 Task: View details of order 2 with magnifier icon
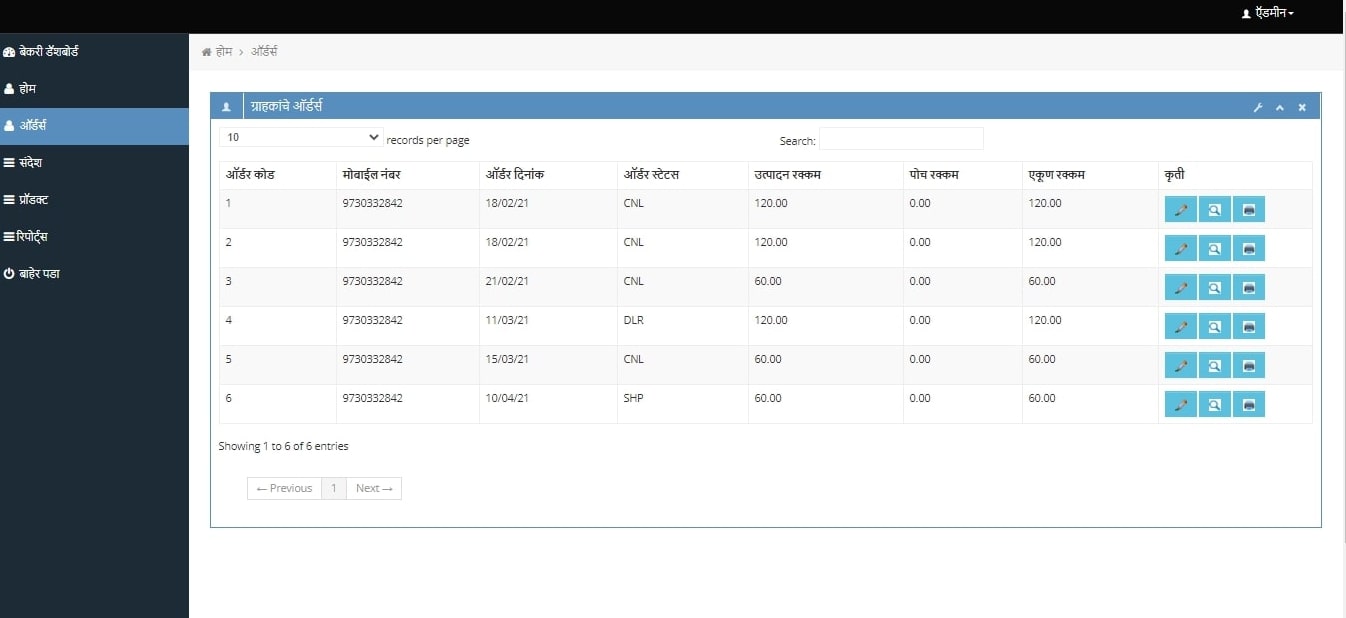pyautogui.click(x=1214, y=249)
